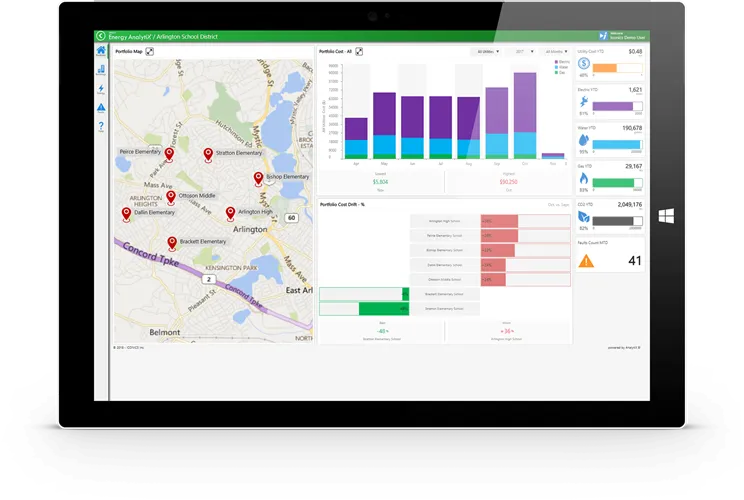Click the orange Utility Cost YTD progress bar
Viewport: 744px width, 500px height.
coord(617,68)
